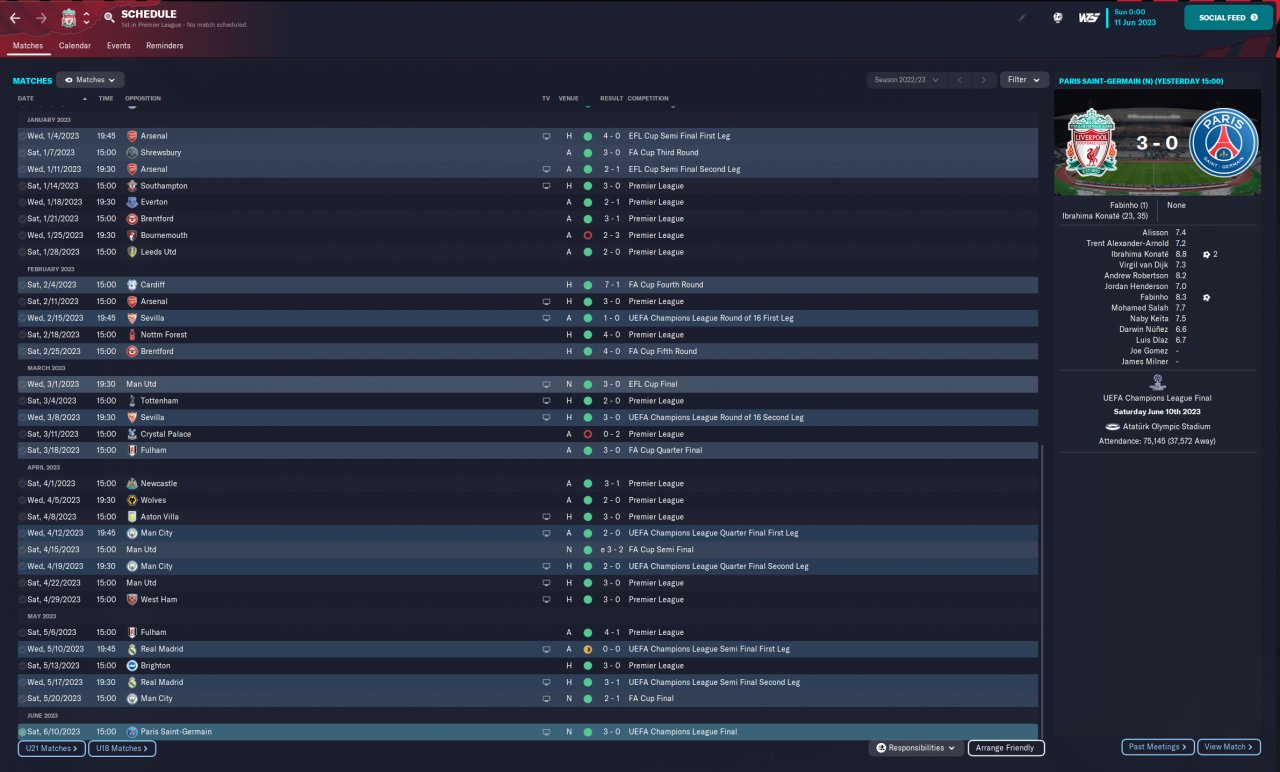
Task: Click Mohamed Salah in the lineup list
Action: pos(1142,308)
